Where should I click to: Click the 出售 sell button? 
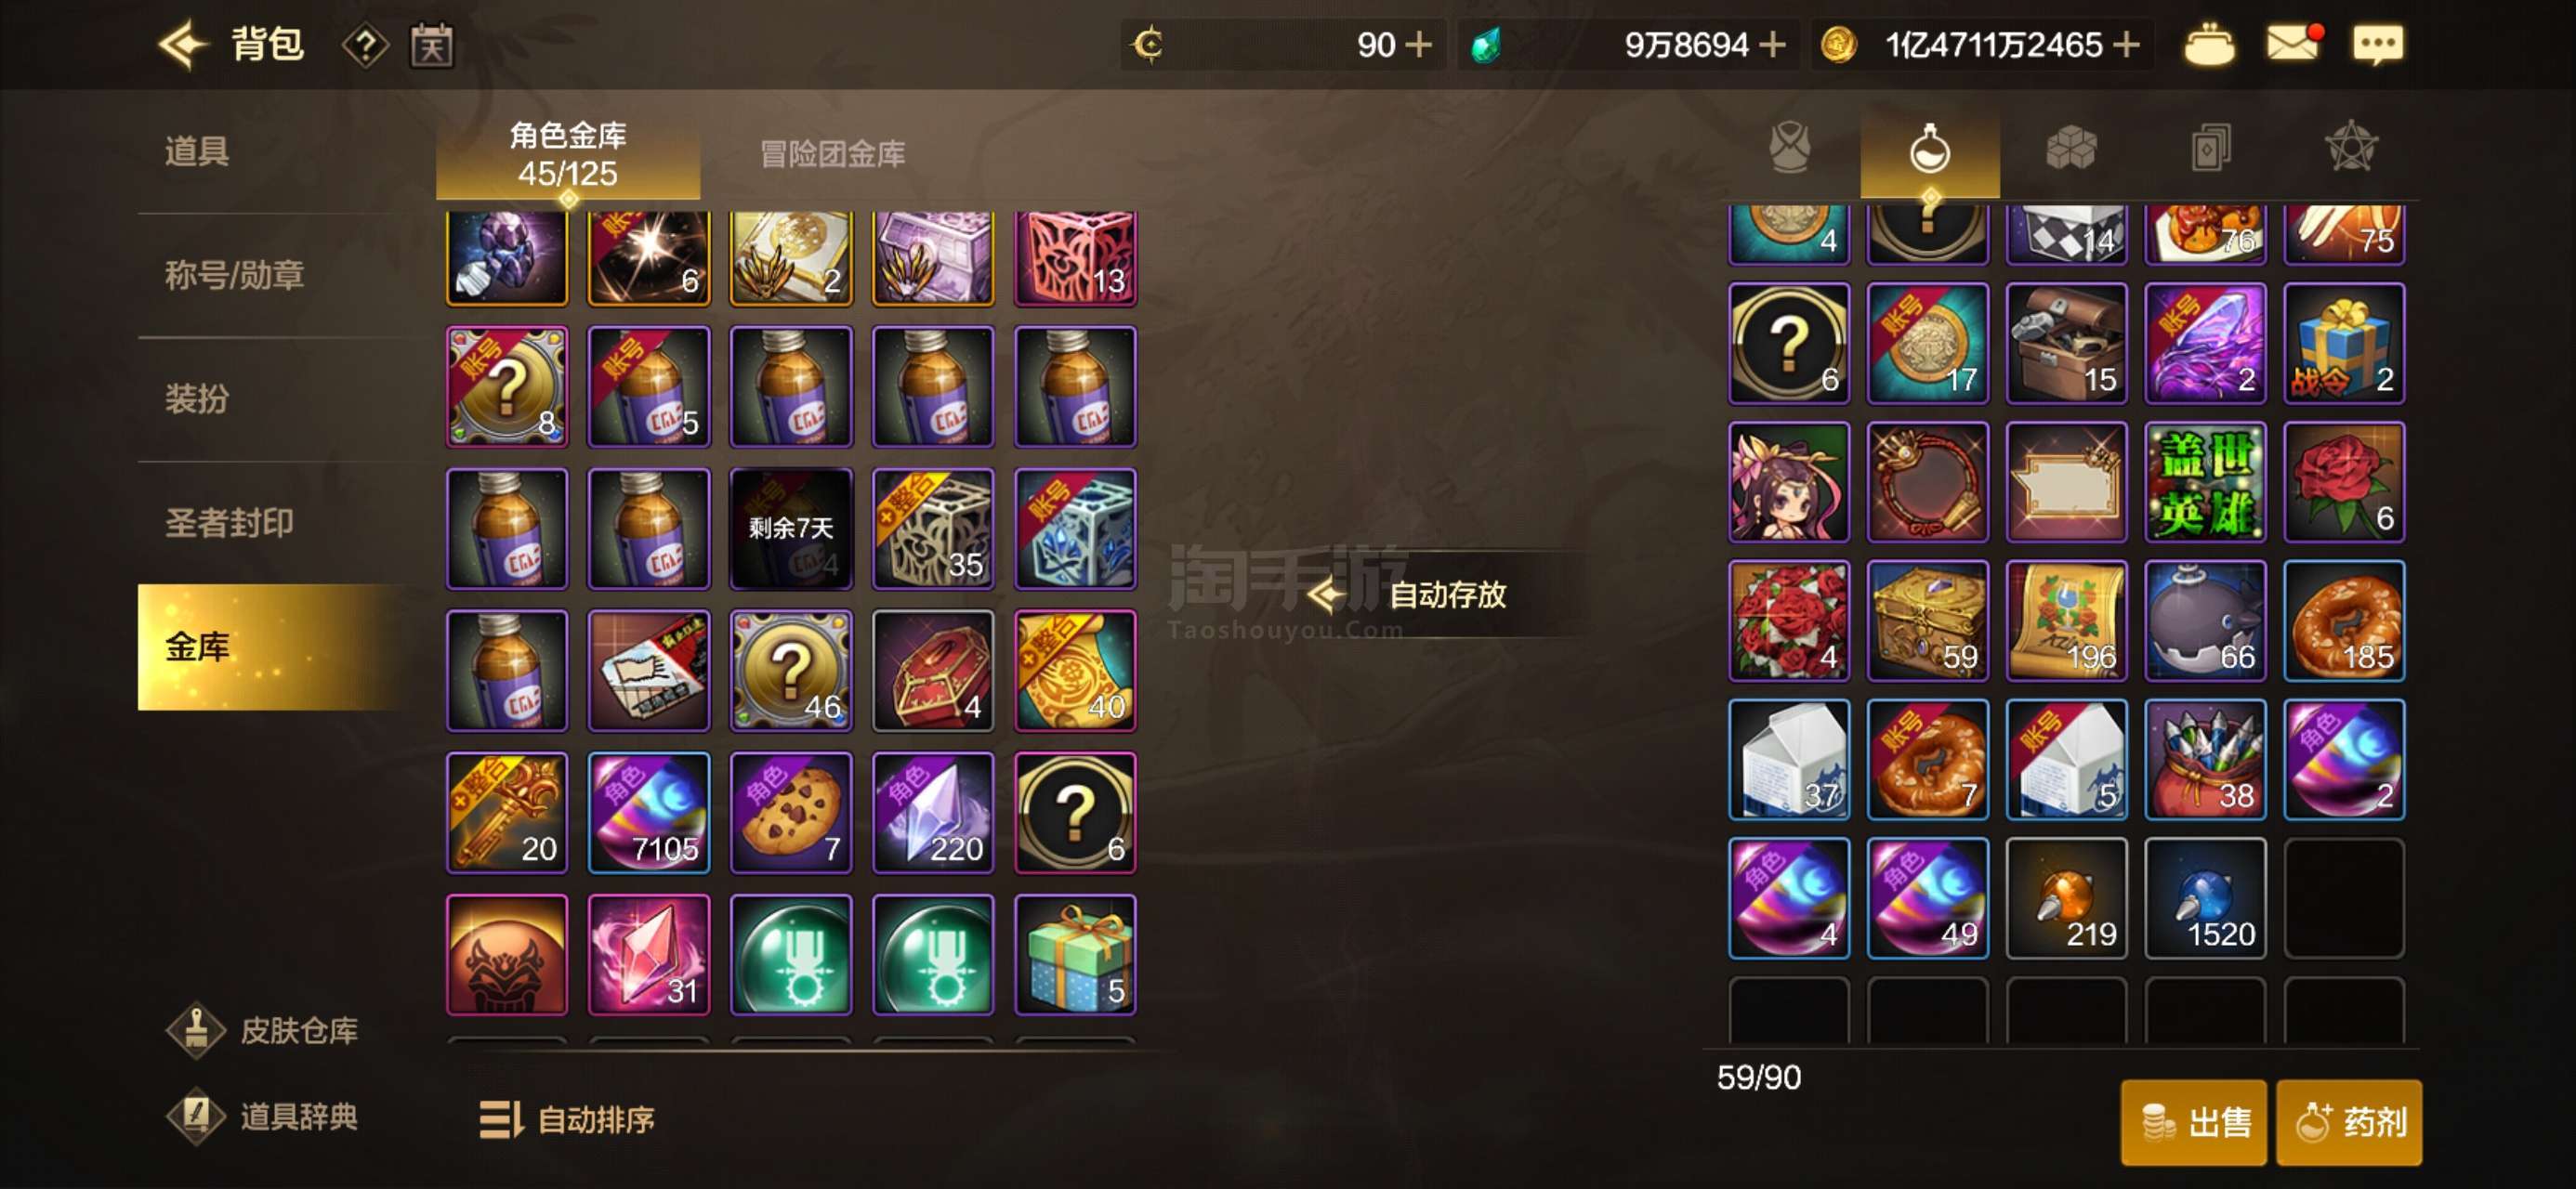(2193, 1122)
